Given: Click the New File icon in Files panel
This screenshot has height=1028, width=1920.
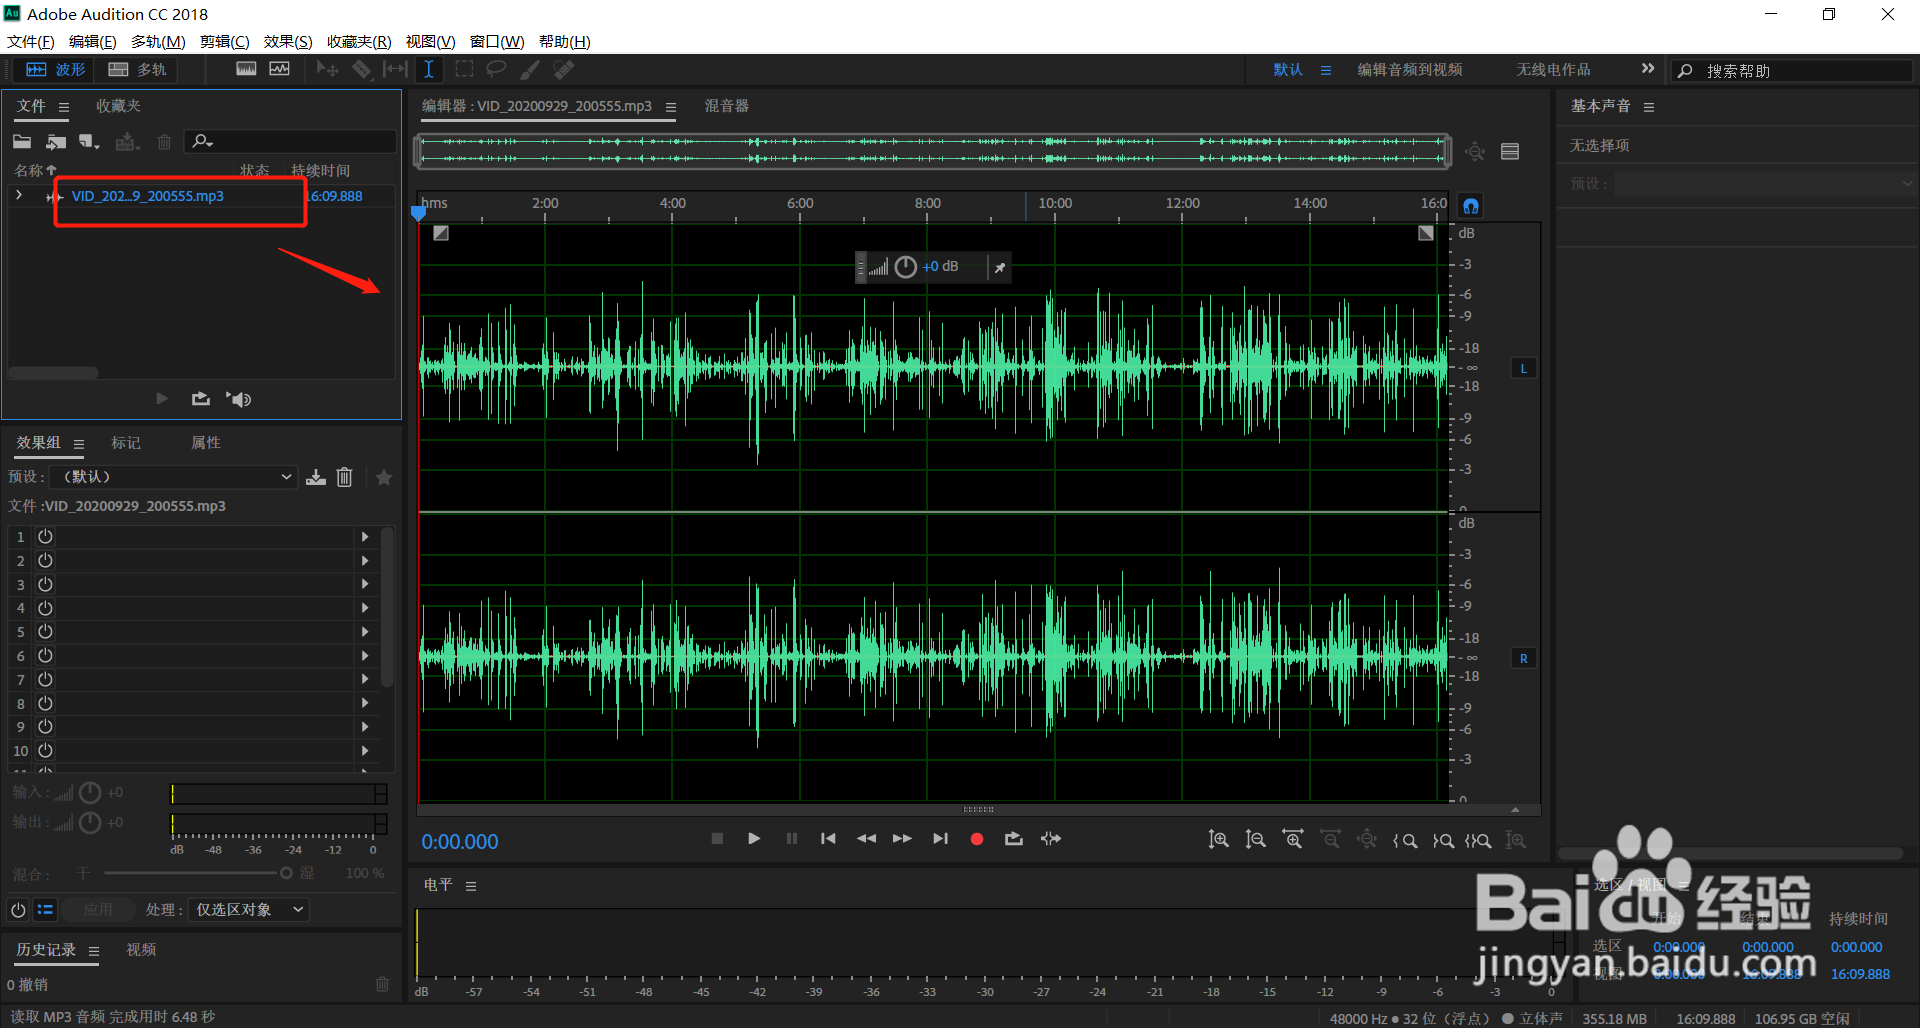Looking at the screenshot, I should (x=90, y=142).
